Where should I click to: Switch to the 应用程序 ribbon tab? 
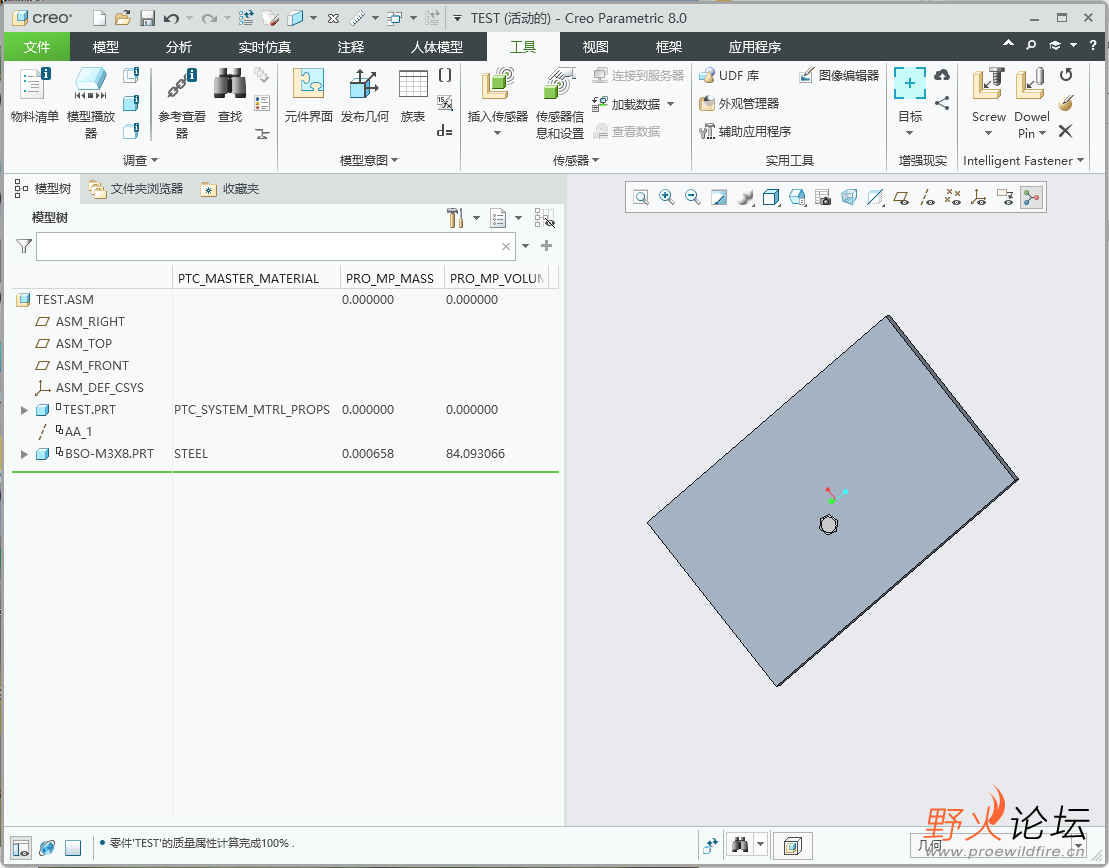tap(755, 47)
